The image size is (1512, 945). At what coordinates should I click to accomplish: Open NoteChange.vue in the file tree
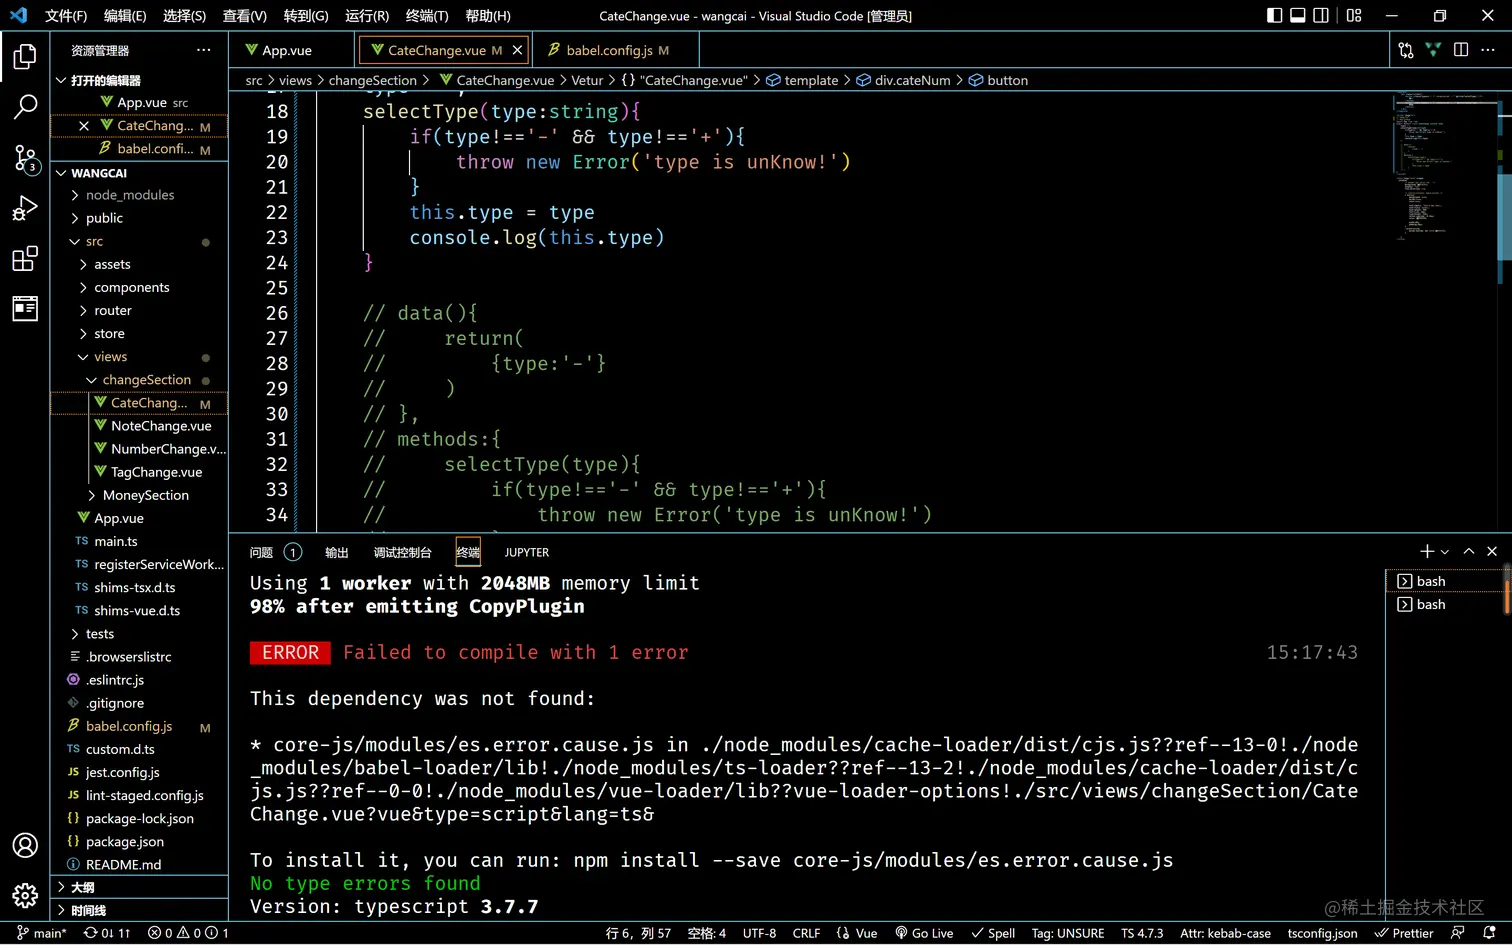click(x=161, y=426)
